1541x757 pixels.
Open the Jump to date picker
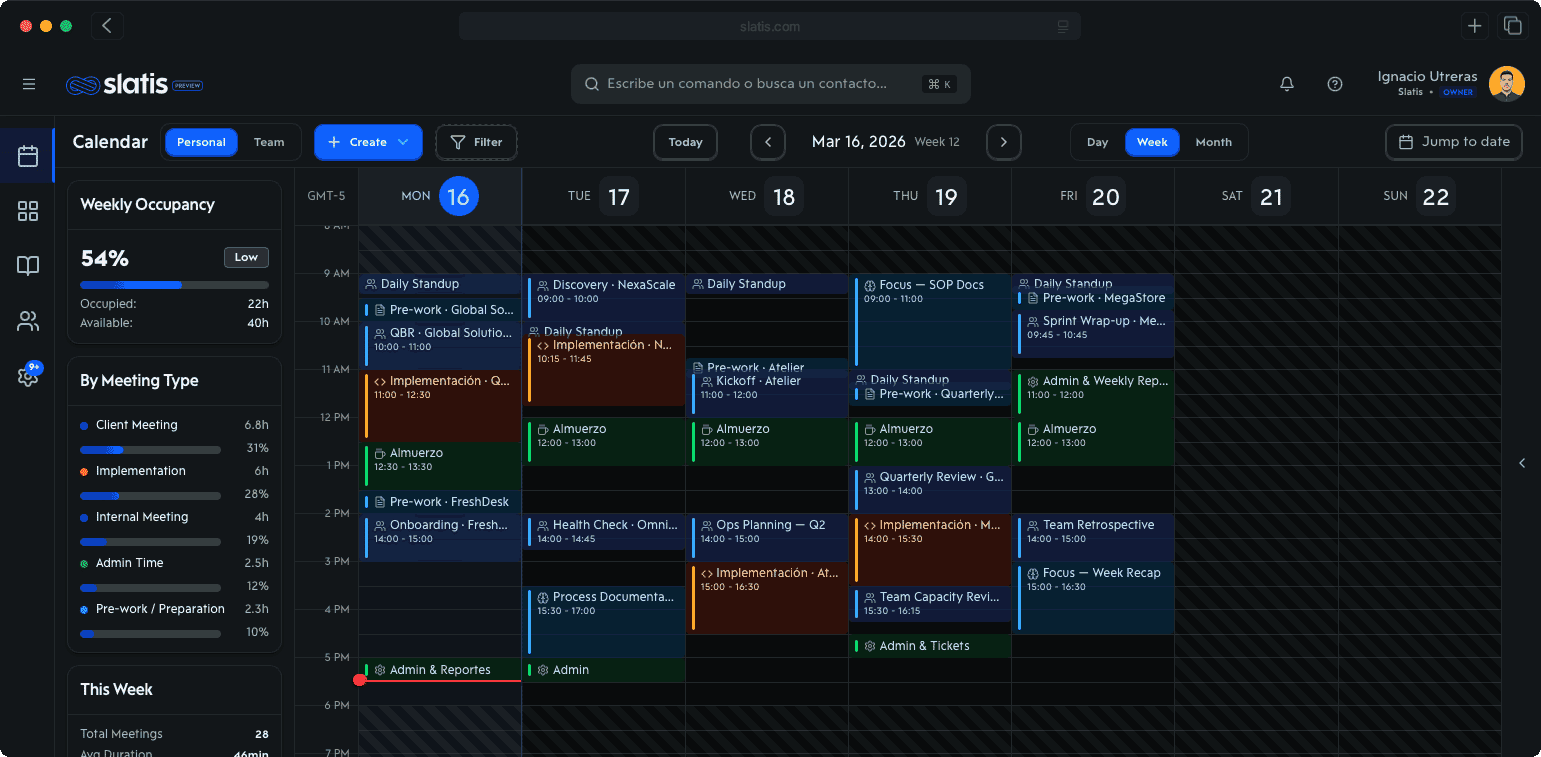(1453, 142)
